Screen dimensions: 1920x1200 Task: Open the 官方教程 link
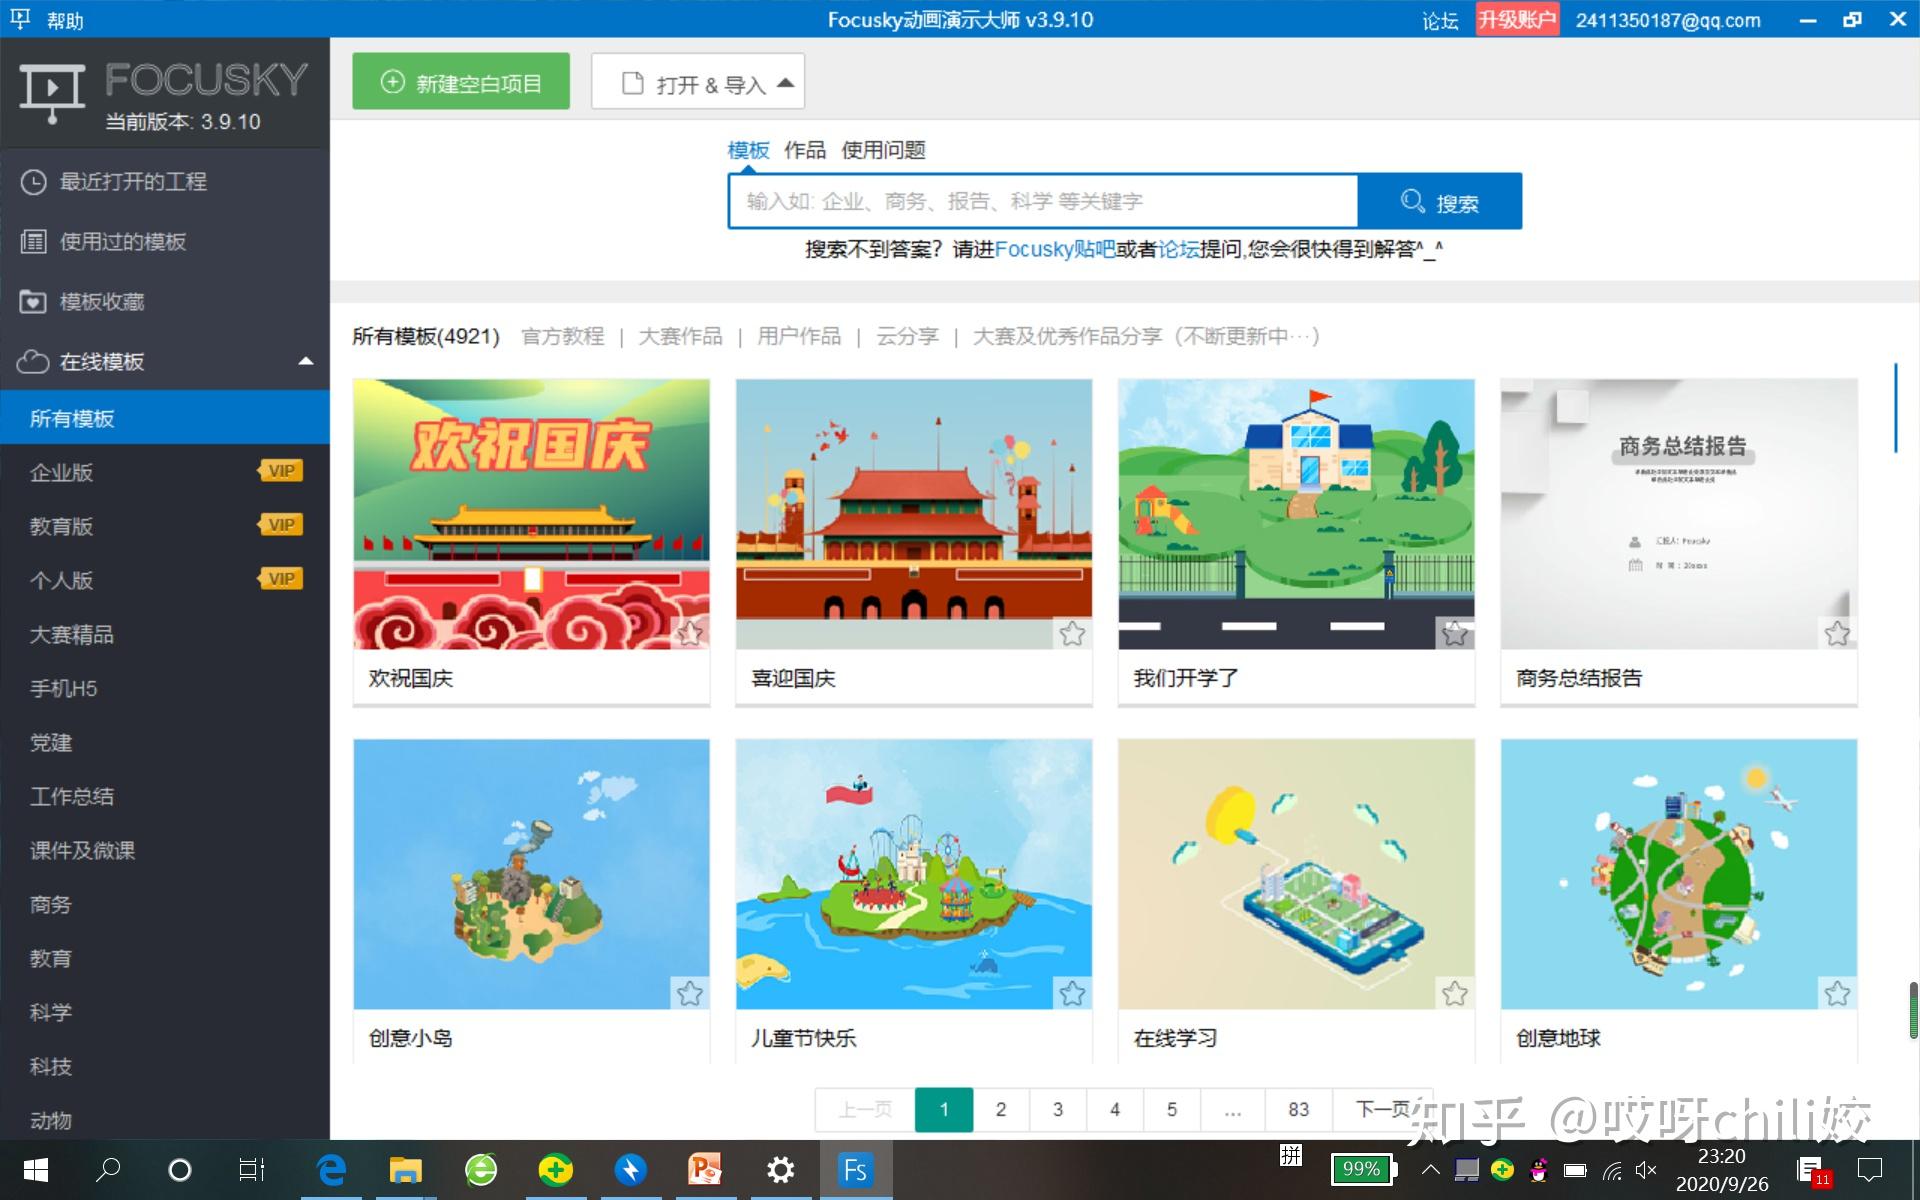coord(562,336)
